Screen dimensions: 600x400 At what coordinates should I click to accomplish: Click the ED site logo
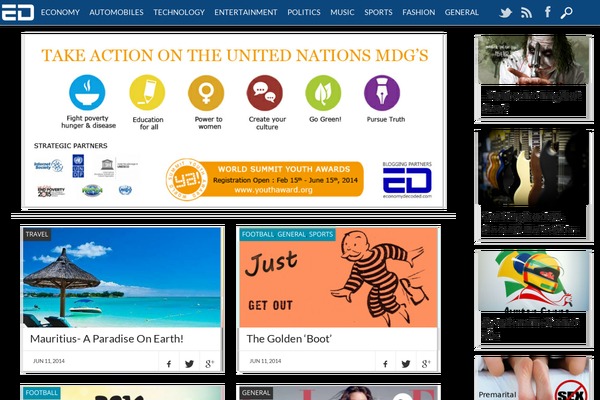pos(18,12)
